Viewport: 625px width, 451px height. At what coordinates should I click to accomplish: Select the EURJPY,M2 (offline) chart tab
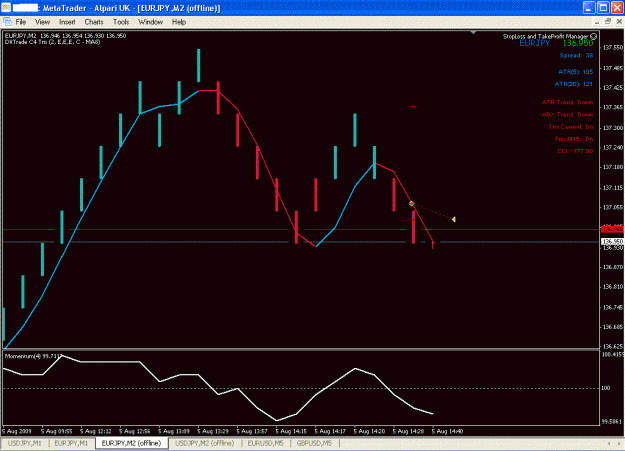coord(132,443)
